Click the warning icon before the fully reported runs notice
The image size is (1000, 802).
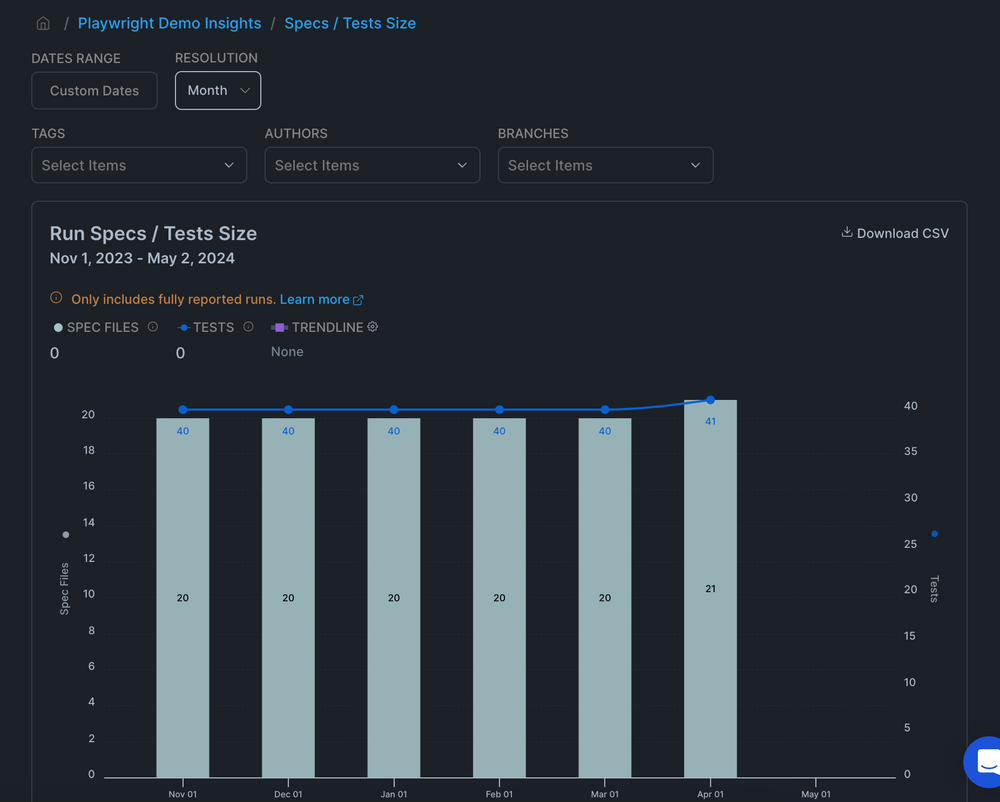pyautogui.click(x=55, y=299)
